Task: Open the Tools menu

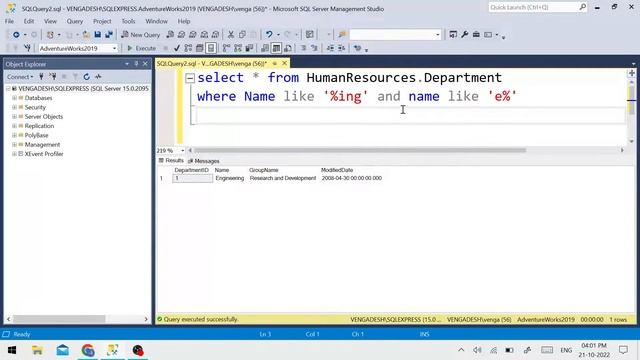Action: pyautogui.click(x=128, y=21)
